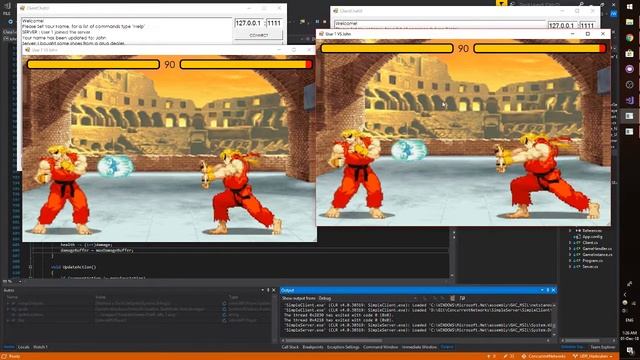Click the taskbar clock showing 1:26 AM
Image resolution: width=640 pixels, height=360 pixels.
(630, 336)
